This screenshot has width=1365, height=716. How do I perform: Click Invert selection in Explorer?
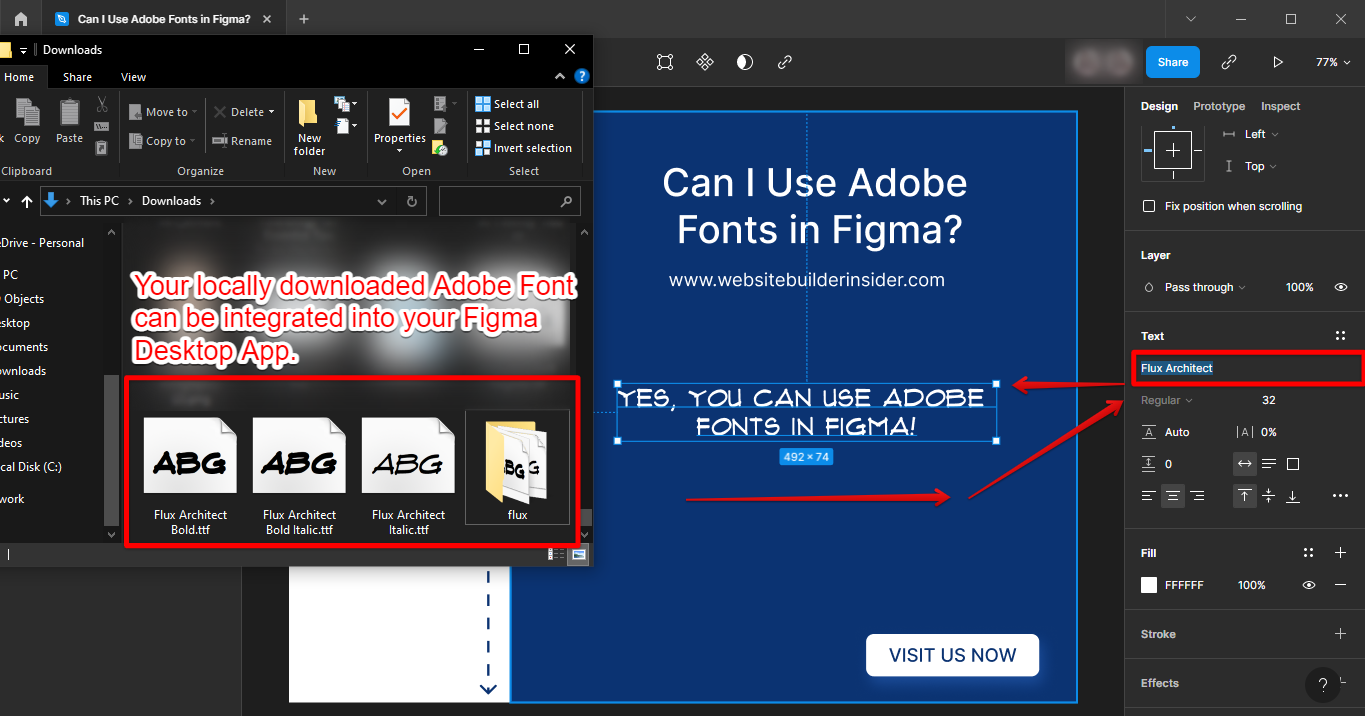tap(523, 148)
